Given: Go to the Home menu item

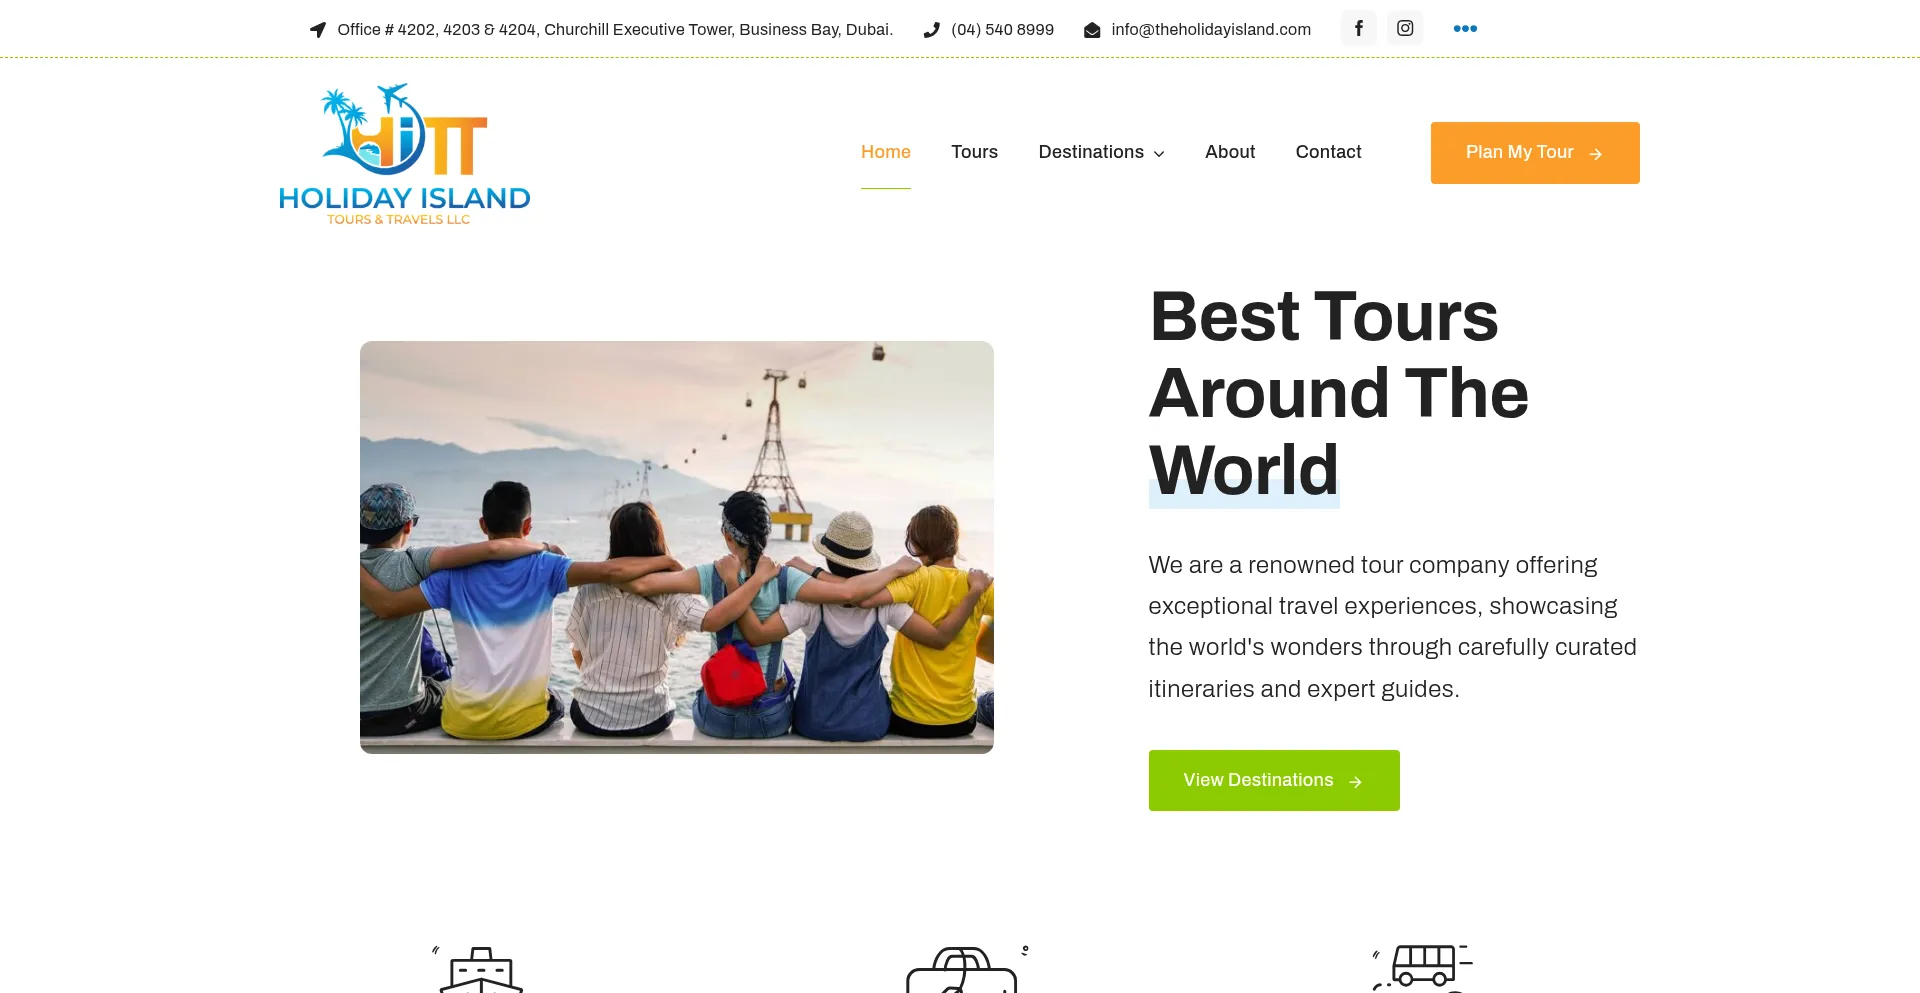Looking at the screenshot, I should click(885, 152).
